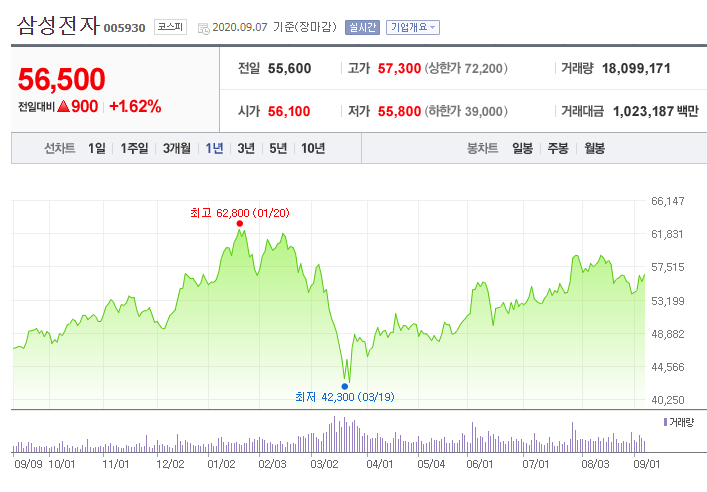Click the 66,147 price axis label

coord(668,201)
